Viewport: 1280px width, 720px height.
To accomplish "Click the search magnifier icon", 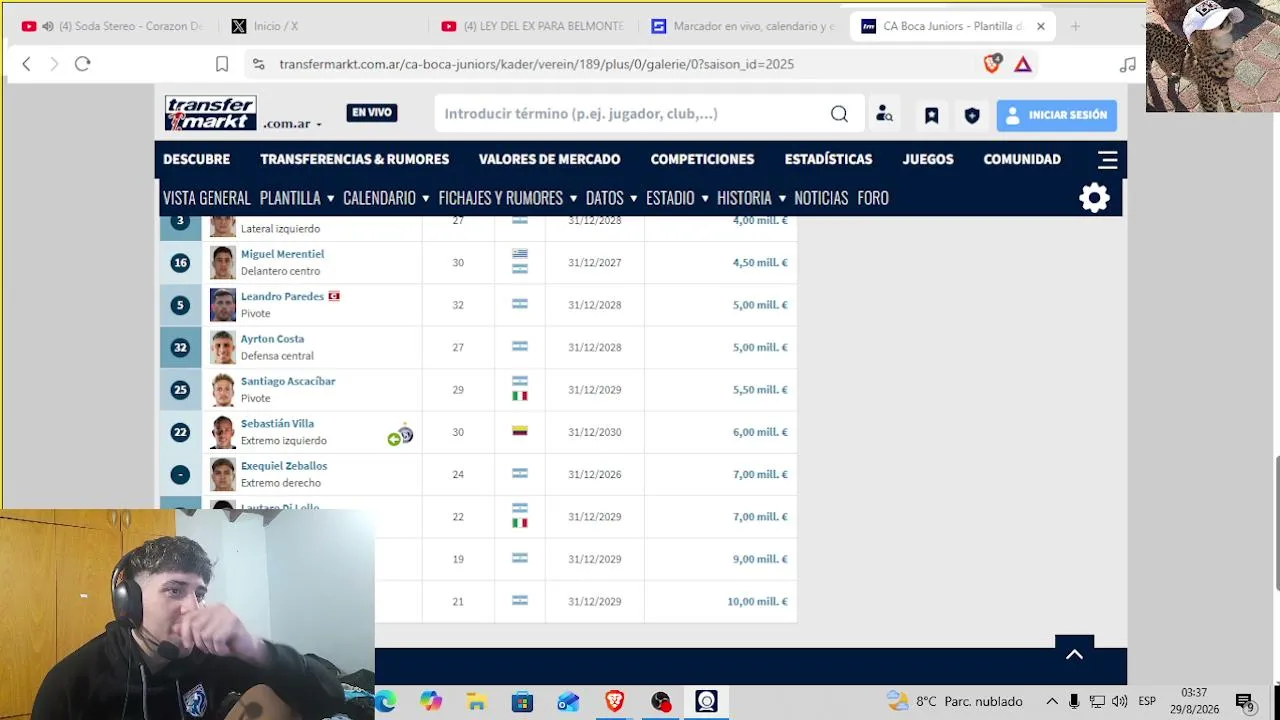I will pyautogui.click(x=839, y=114).
